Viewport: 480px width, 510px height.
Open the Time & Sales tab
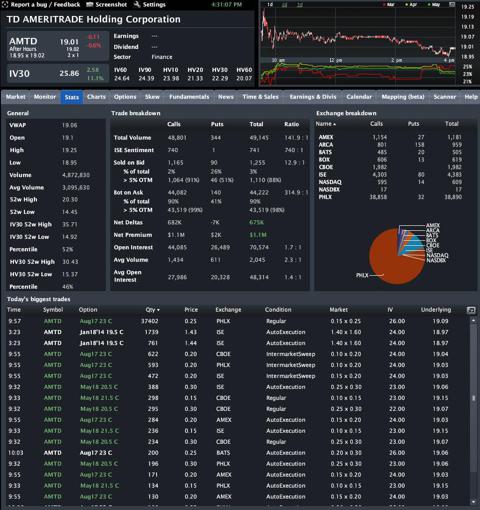click(x=260, y=97)
